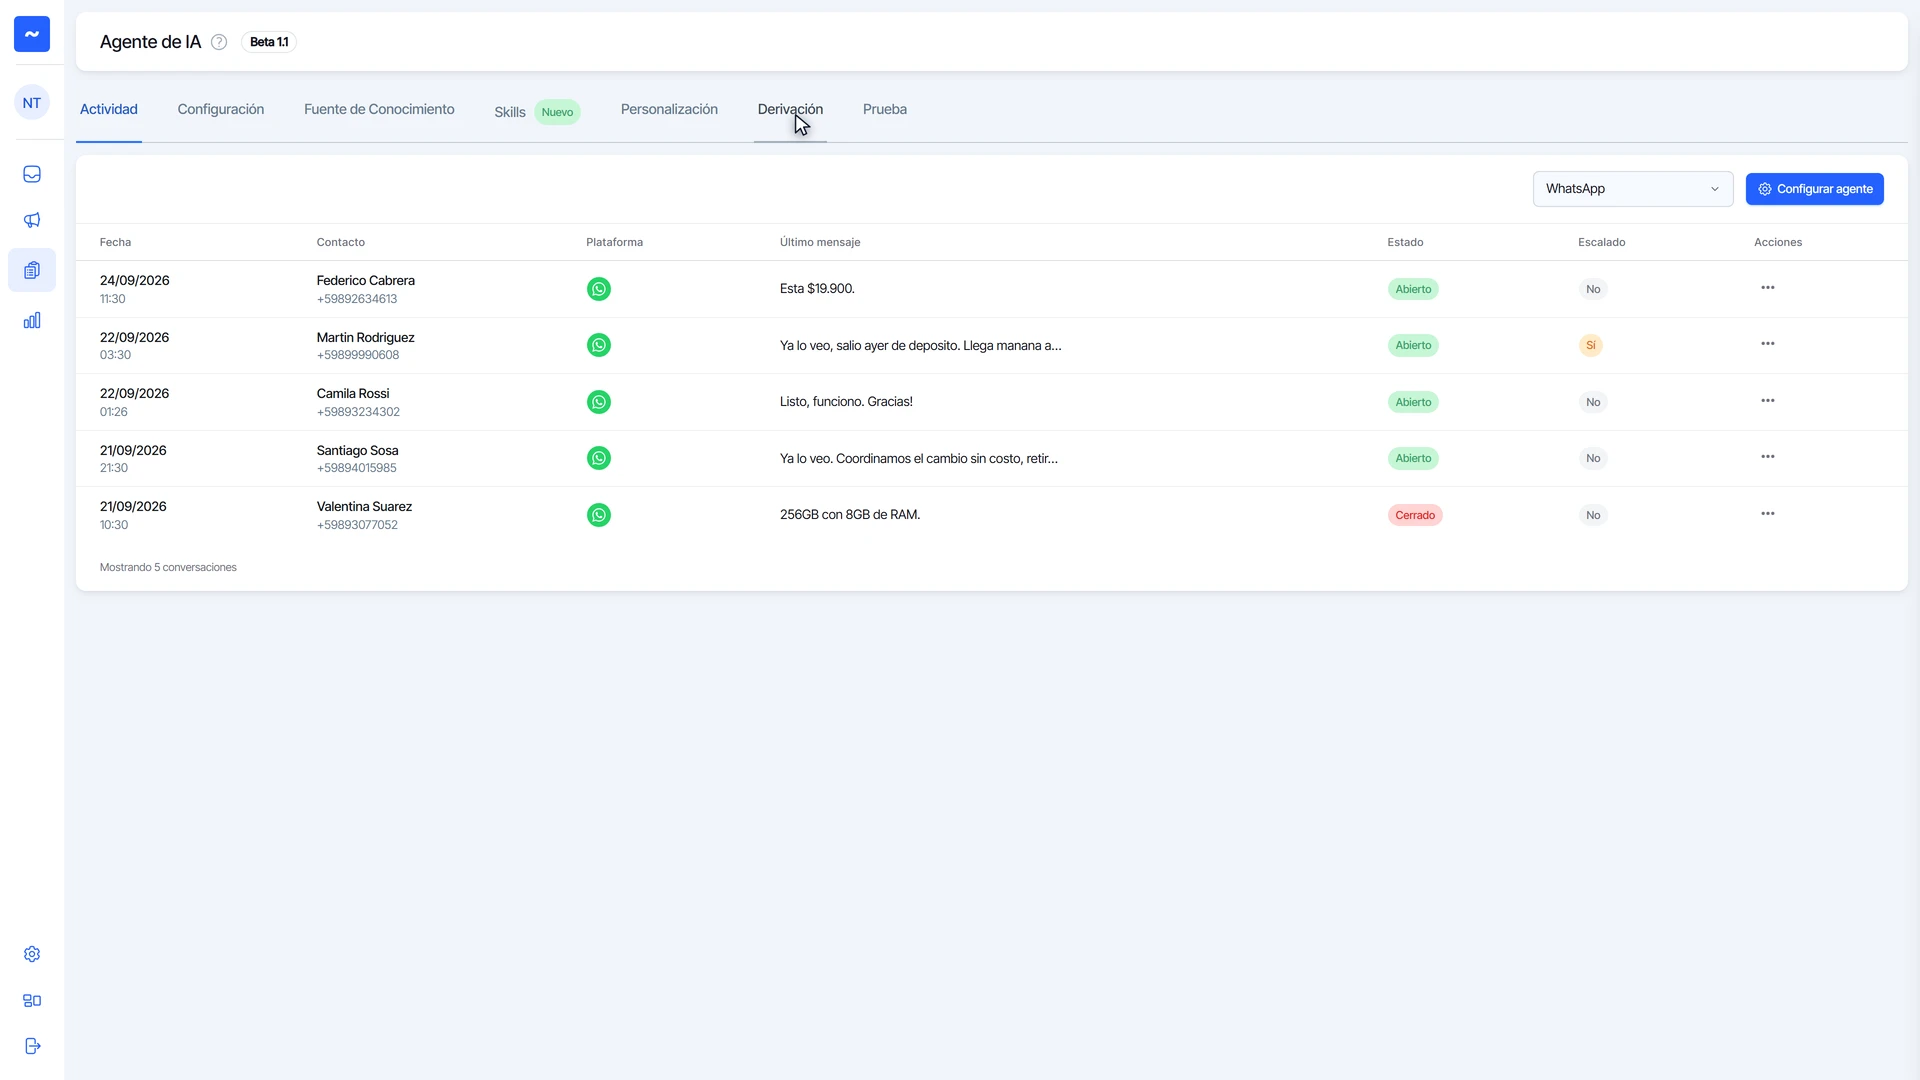Viewport: 1920px width, 1080px height.
Task: Open the settings gear in sidebar
Action: pyautogui.click(x=32, y=954)
